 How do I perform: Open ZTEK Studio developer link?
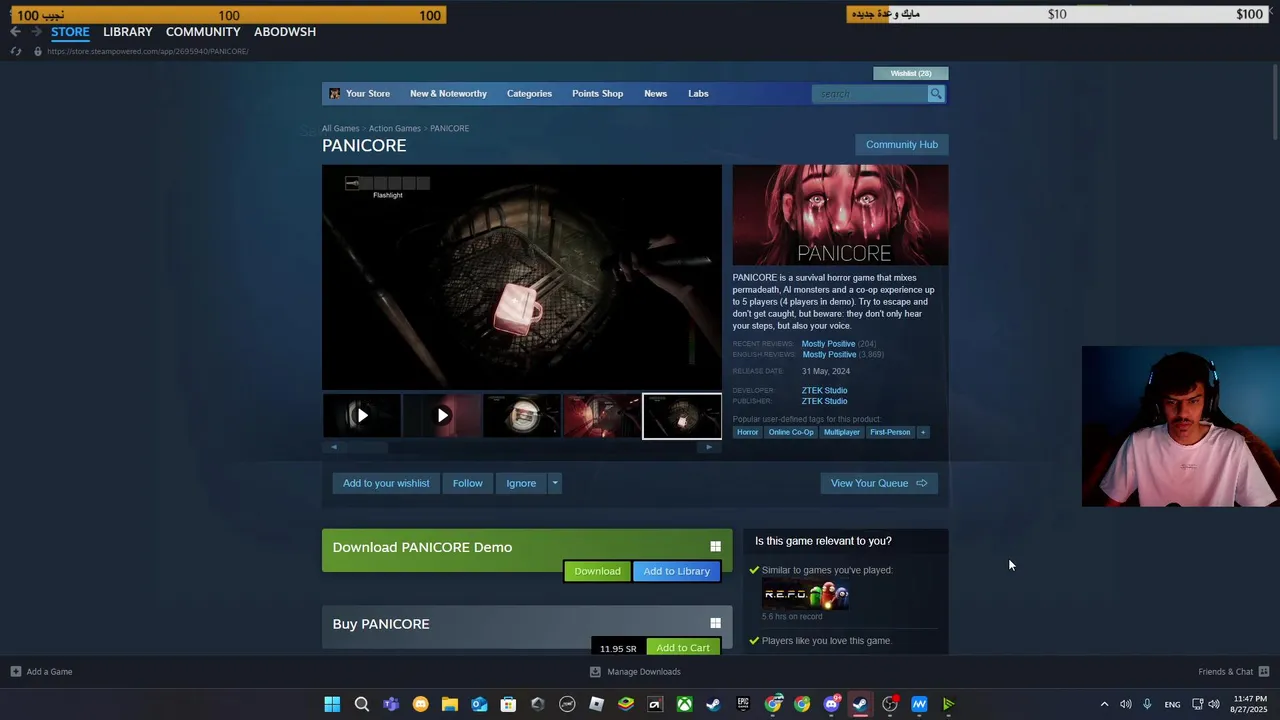click(824, 391)
